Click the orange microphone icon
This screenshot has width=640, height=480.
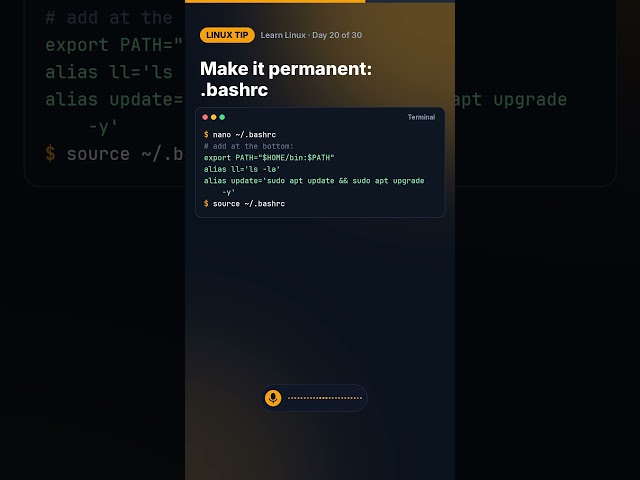[x=273, y=398]
